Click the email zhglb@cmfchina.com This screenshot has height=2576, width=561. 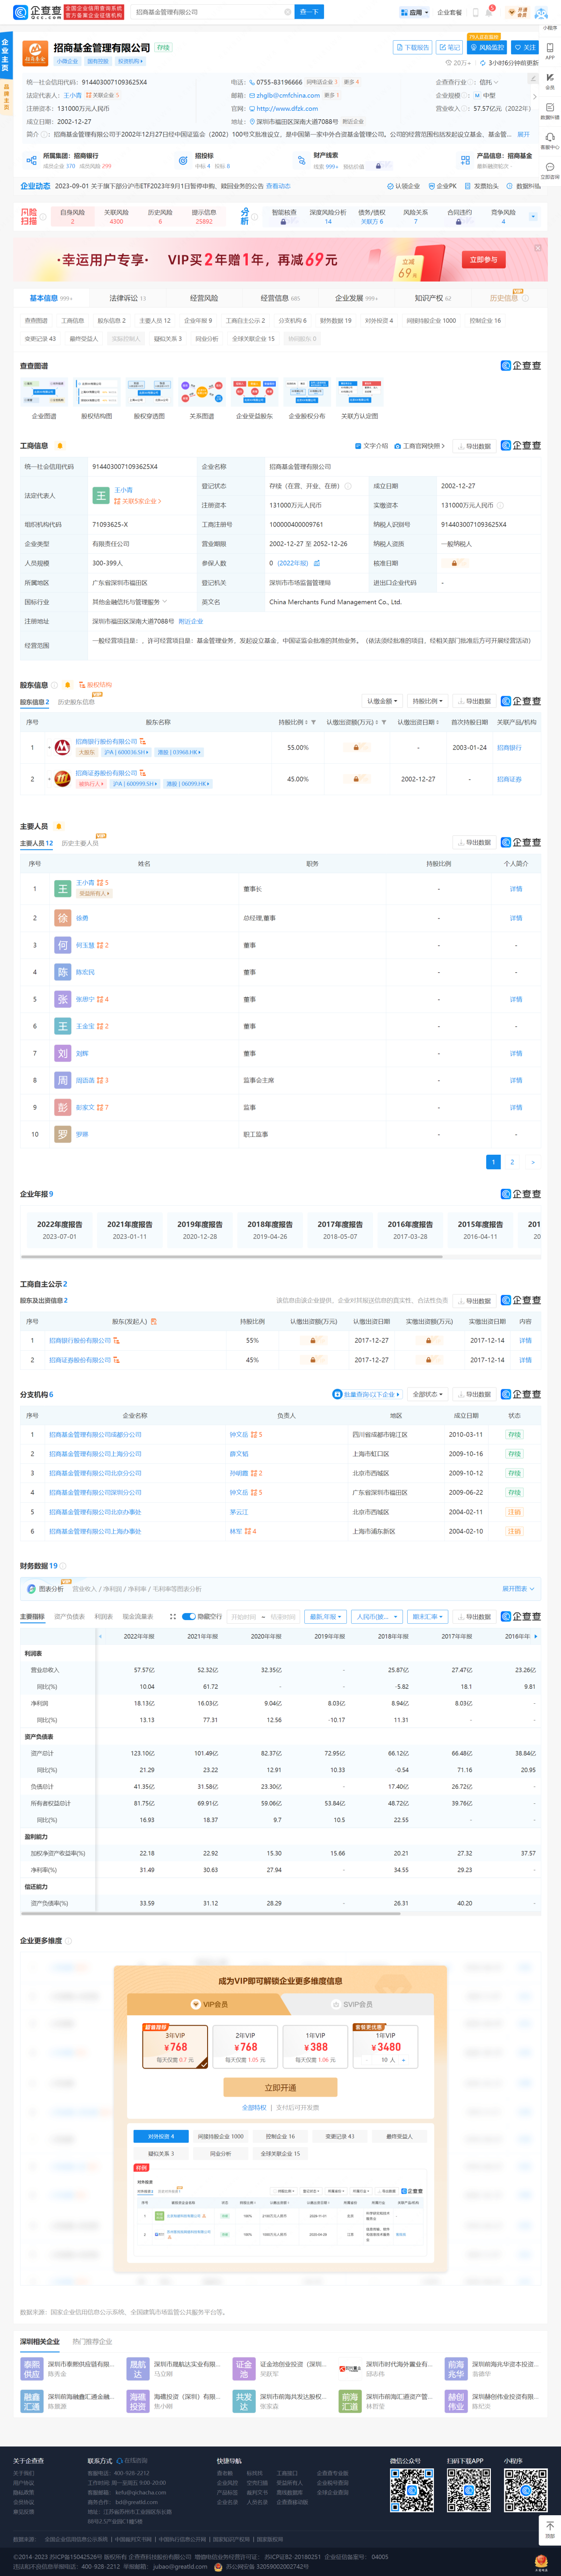288,95
